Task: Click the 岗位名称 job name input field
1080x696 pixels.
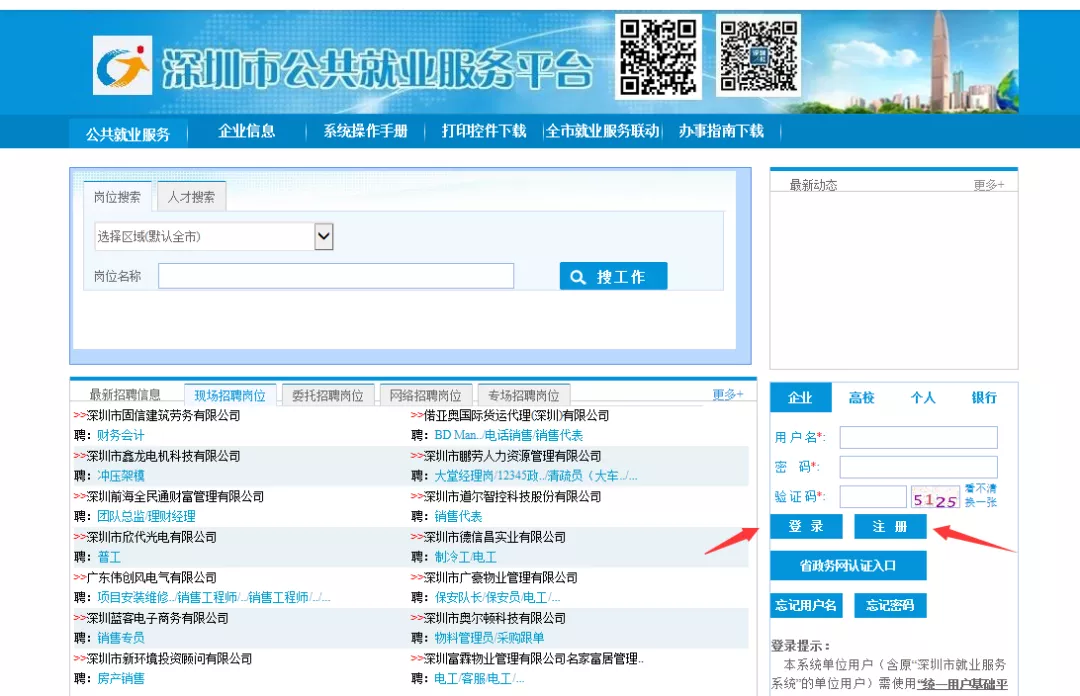Action: click(x=335, y=275)
